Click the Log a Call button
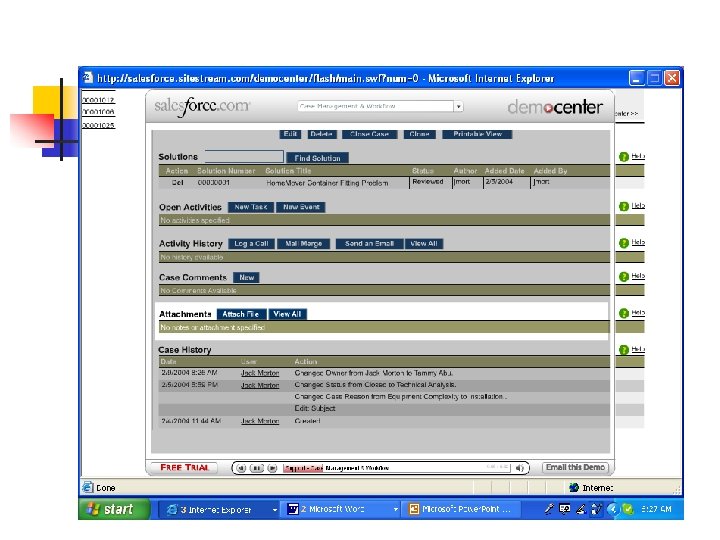 pyautogui.click(x=251, y=243)
